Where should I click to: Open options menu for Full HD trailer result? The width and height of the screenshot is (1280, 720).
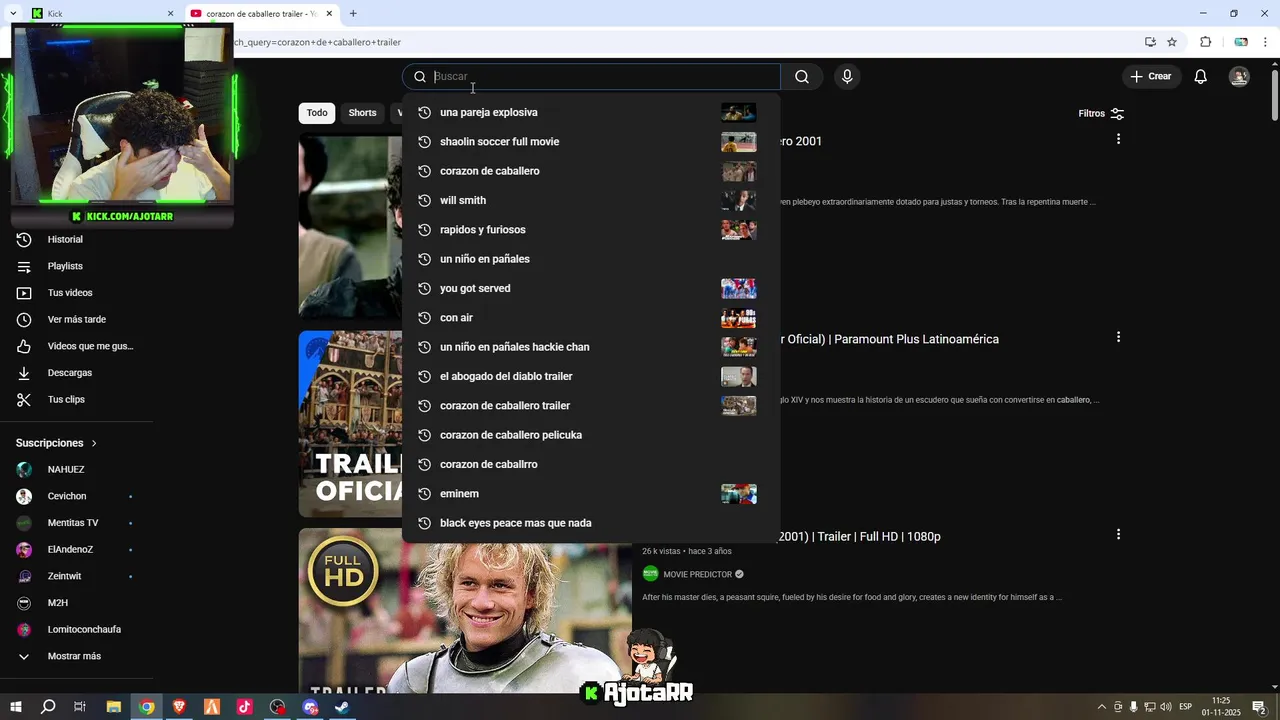[x=1118, y=535]
